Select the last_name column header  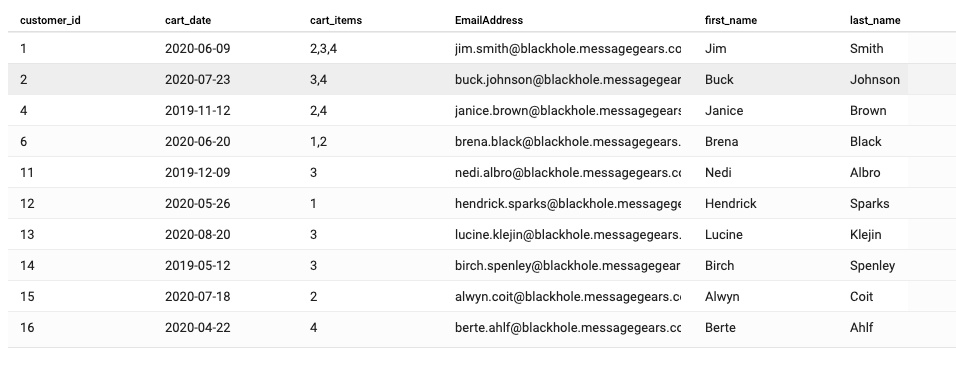(875, 20)
